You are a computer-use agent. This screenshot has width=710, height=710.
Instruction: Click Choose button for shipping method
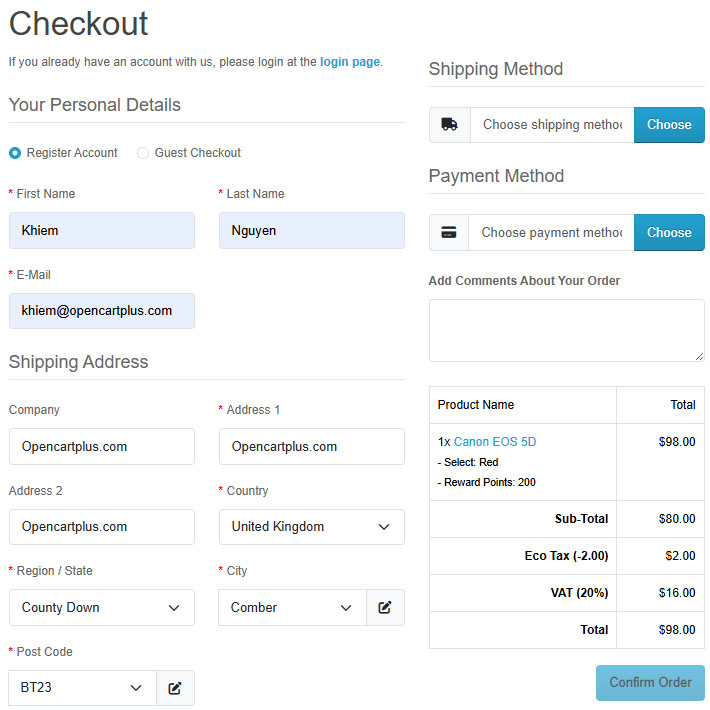tap(669, 125)
